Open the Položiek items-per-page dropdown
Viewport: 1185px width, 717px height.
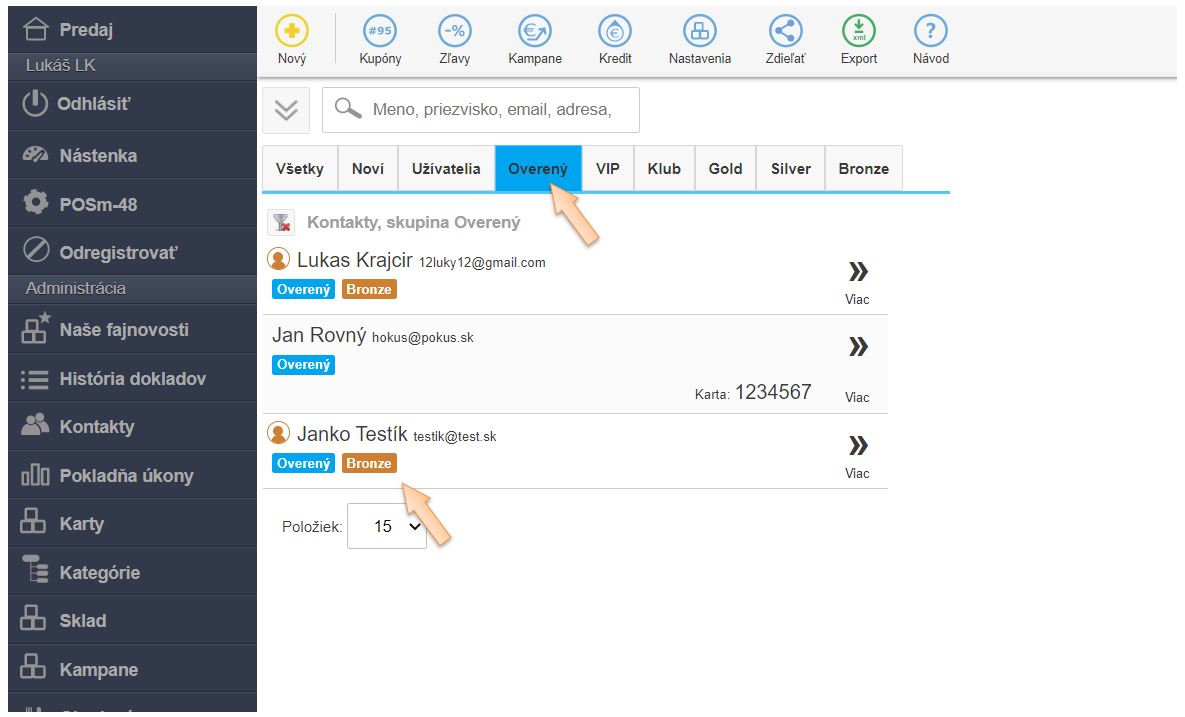tap(387, 526)
